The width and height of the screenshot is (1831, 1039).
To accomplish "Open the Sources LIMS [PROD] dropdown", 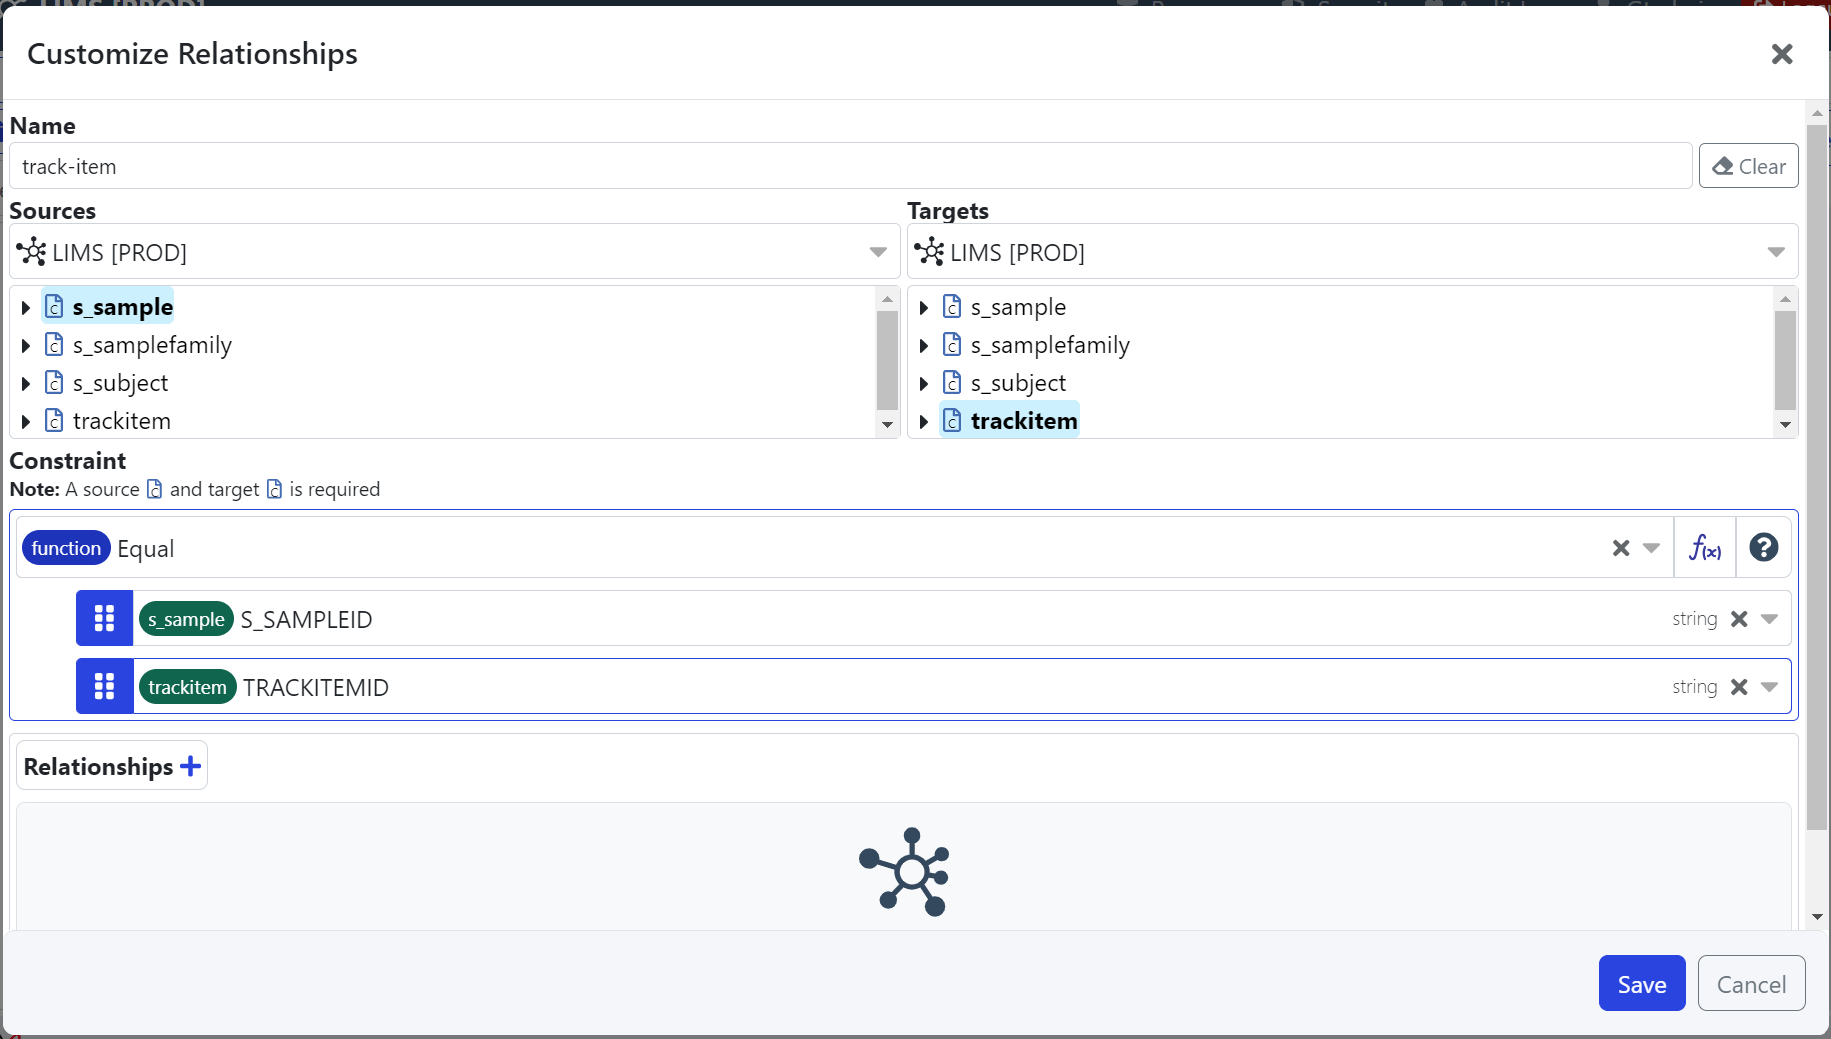I will pos(877,252).
